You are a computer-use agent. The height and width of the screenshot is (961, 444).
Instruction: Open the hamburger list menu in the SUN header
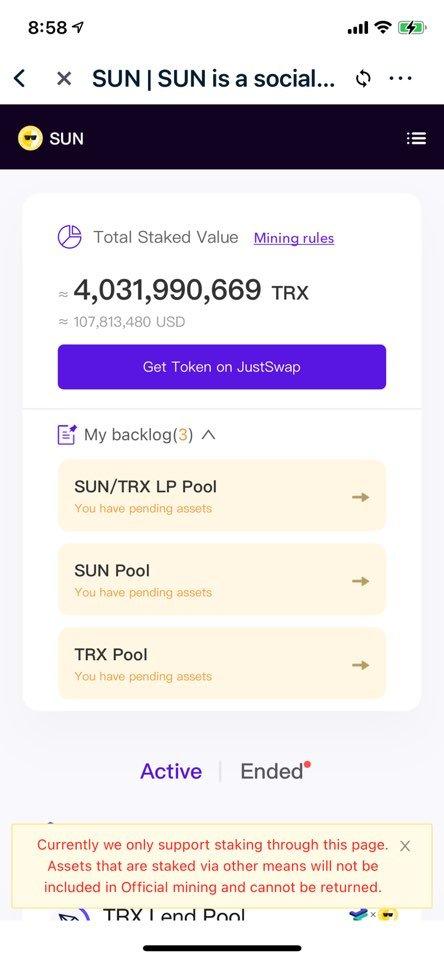click(x=416, y=139)
